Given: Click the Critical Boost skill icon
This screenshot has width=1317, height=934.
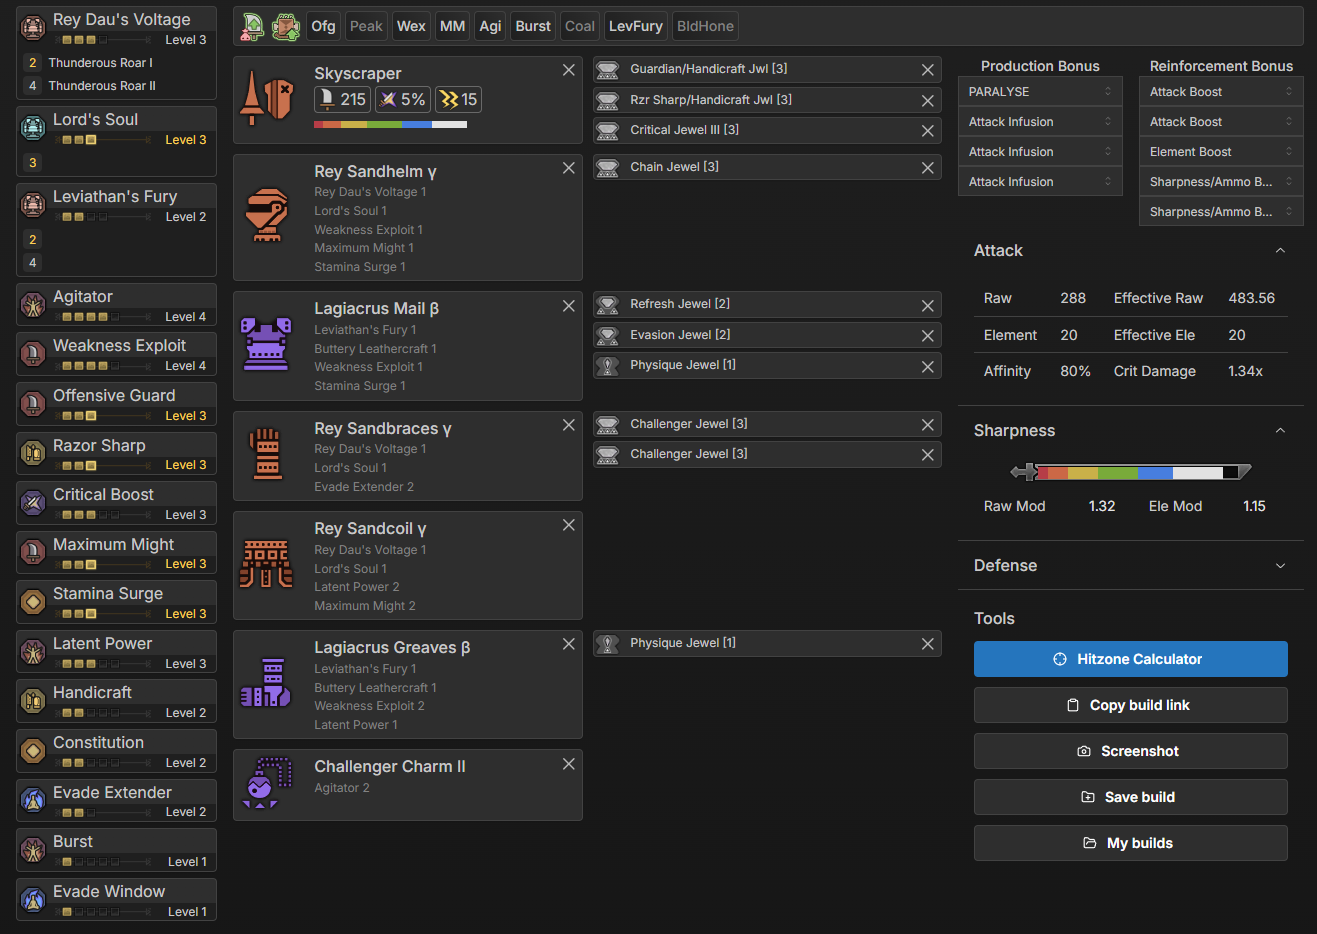Looking at the screenshot, I should [33, 502].
